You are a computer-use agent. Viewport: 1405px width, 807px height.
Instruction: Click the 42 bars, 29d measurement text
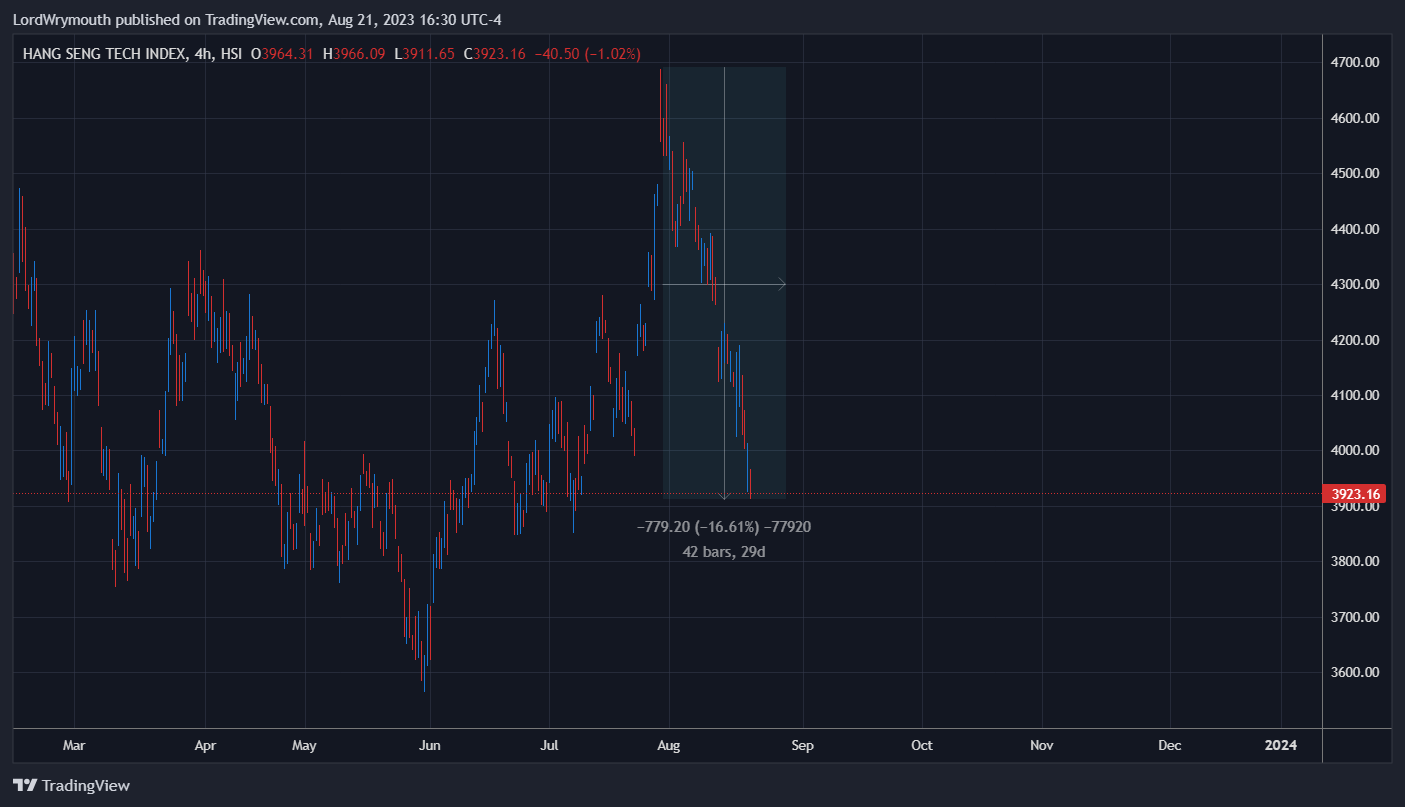724,551
